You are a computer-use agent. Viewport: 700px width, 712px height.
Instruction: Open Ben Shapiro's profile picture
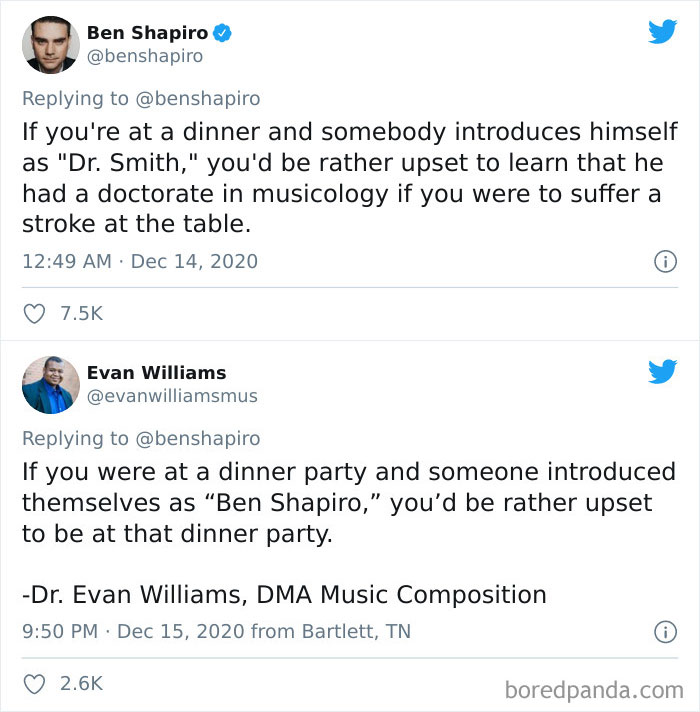(x=51, y=44)
